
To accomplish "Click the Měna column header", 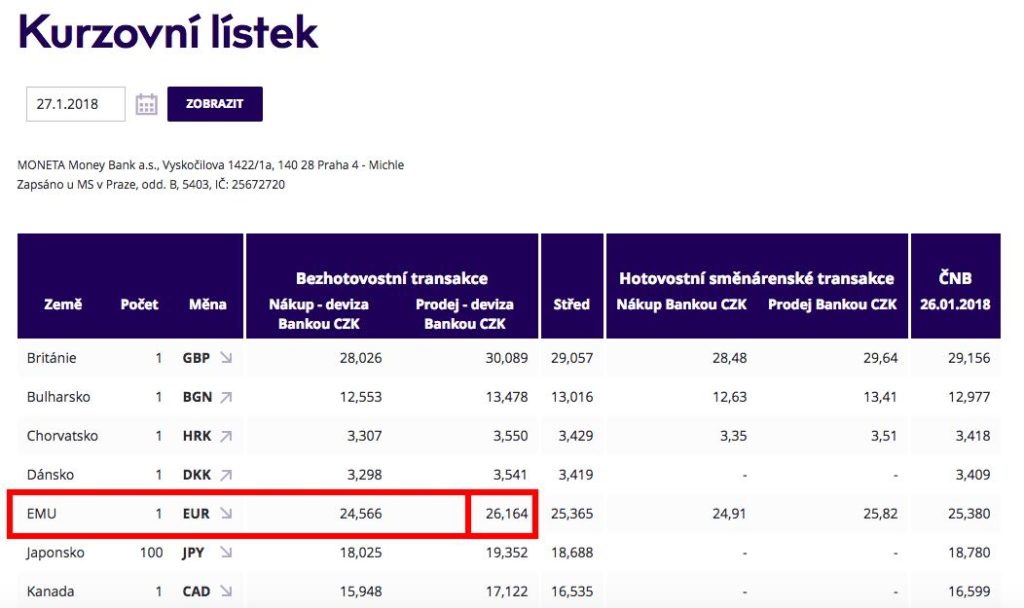I will 210,306.
